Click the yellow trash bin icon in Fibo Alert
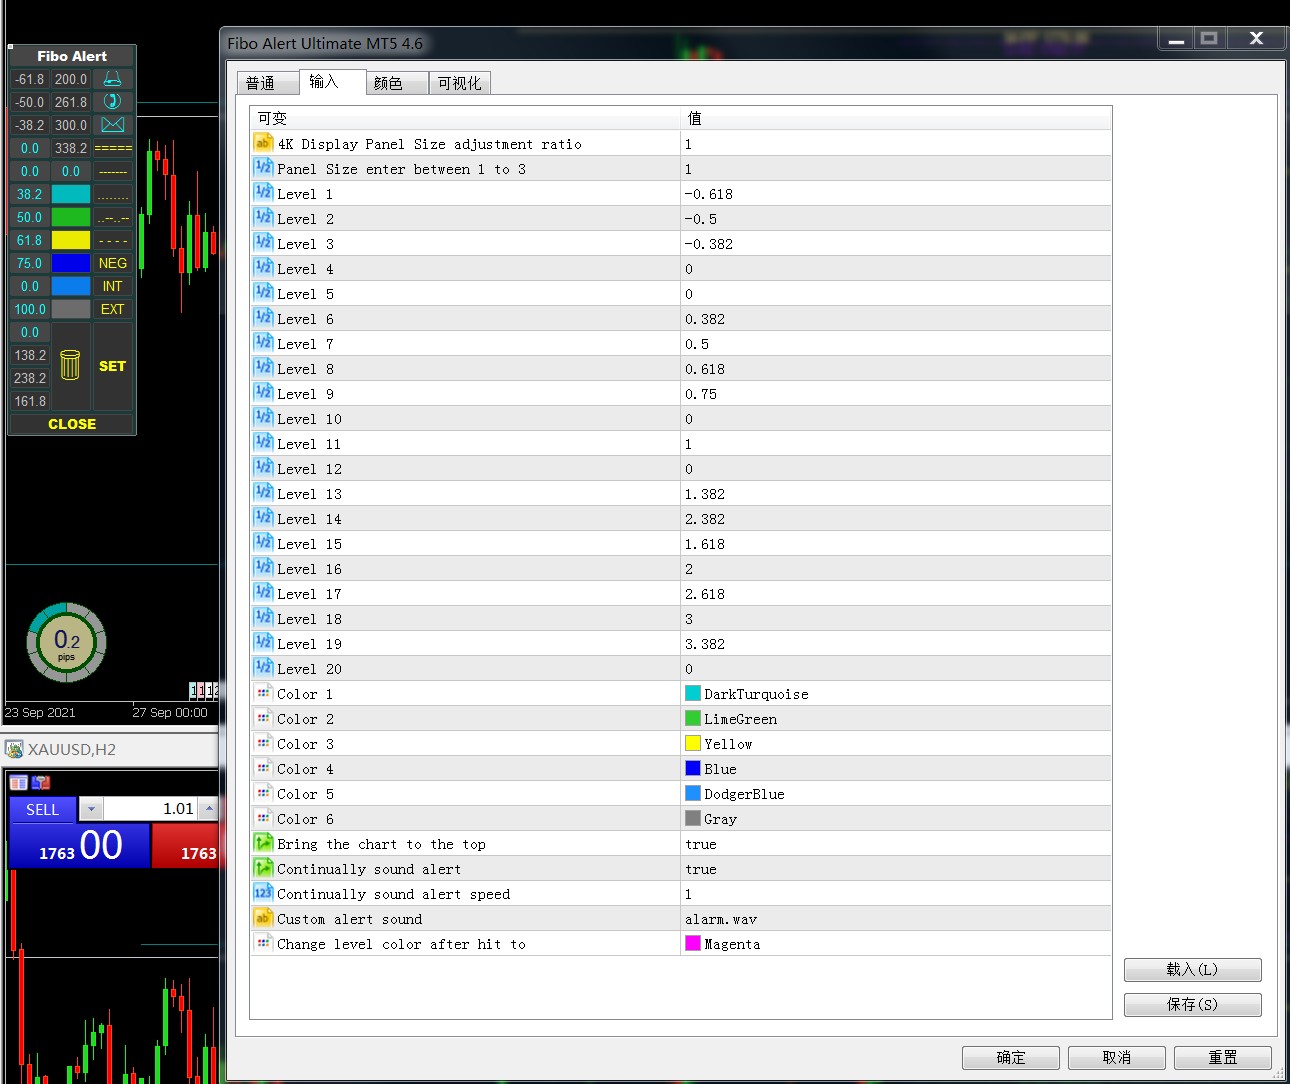This screenshot has height=1084, width=1290. point(70,365)
